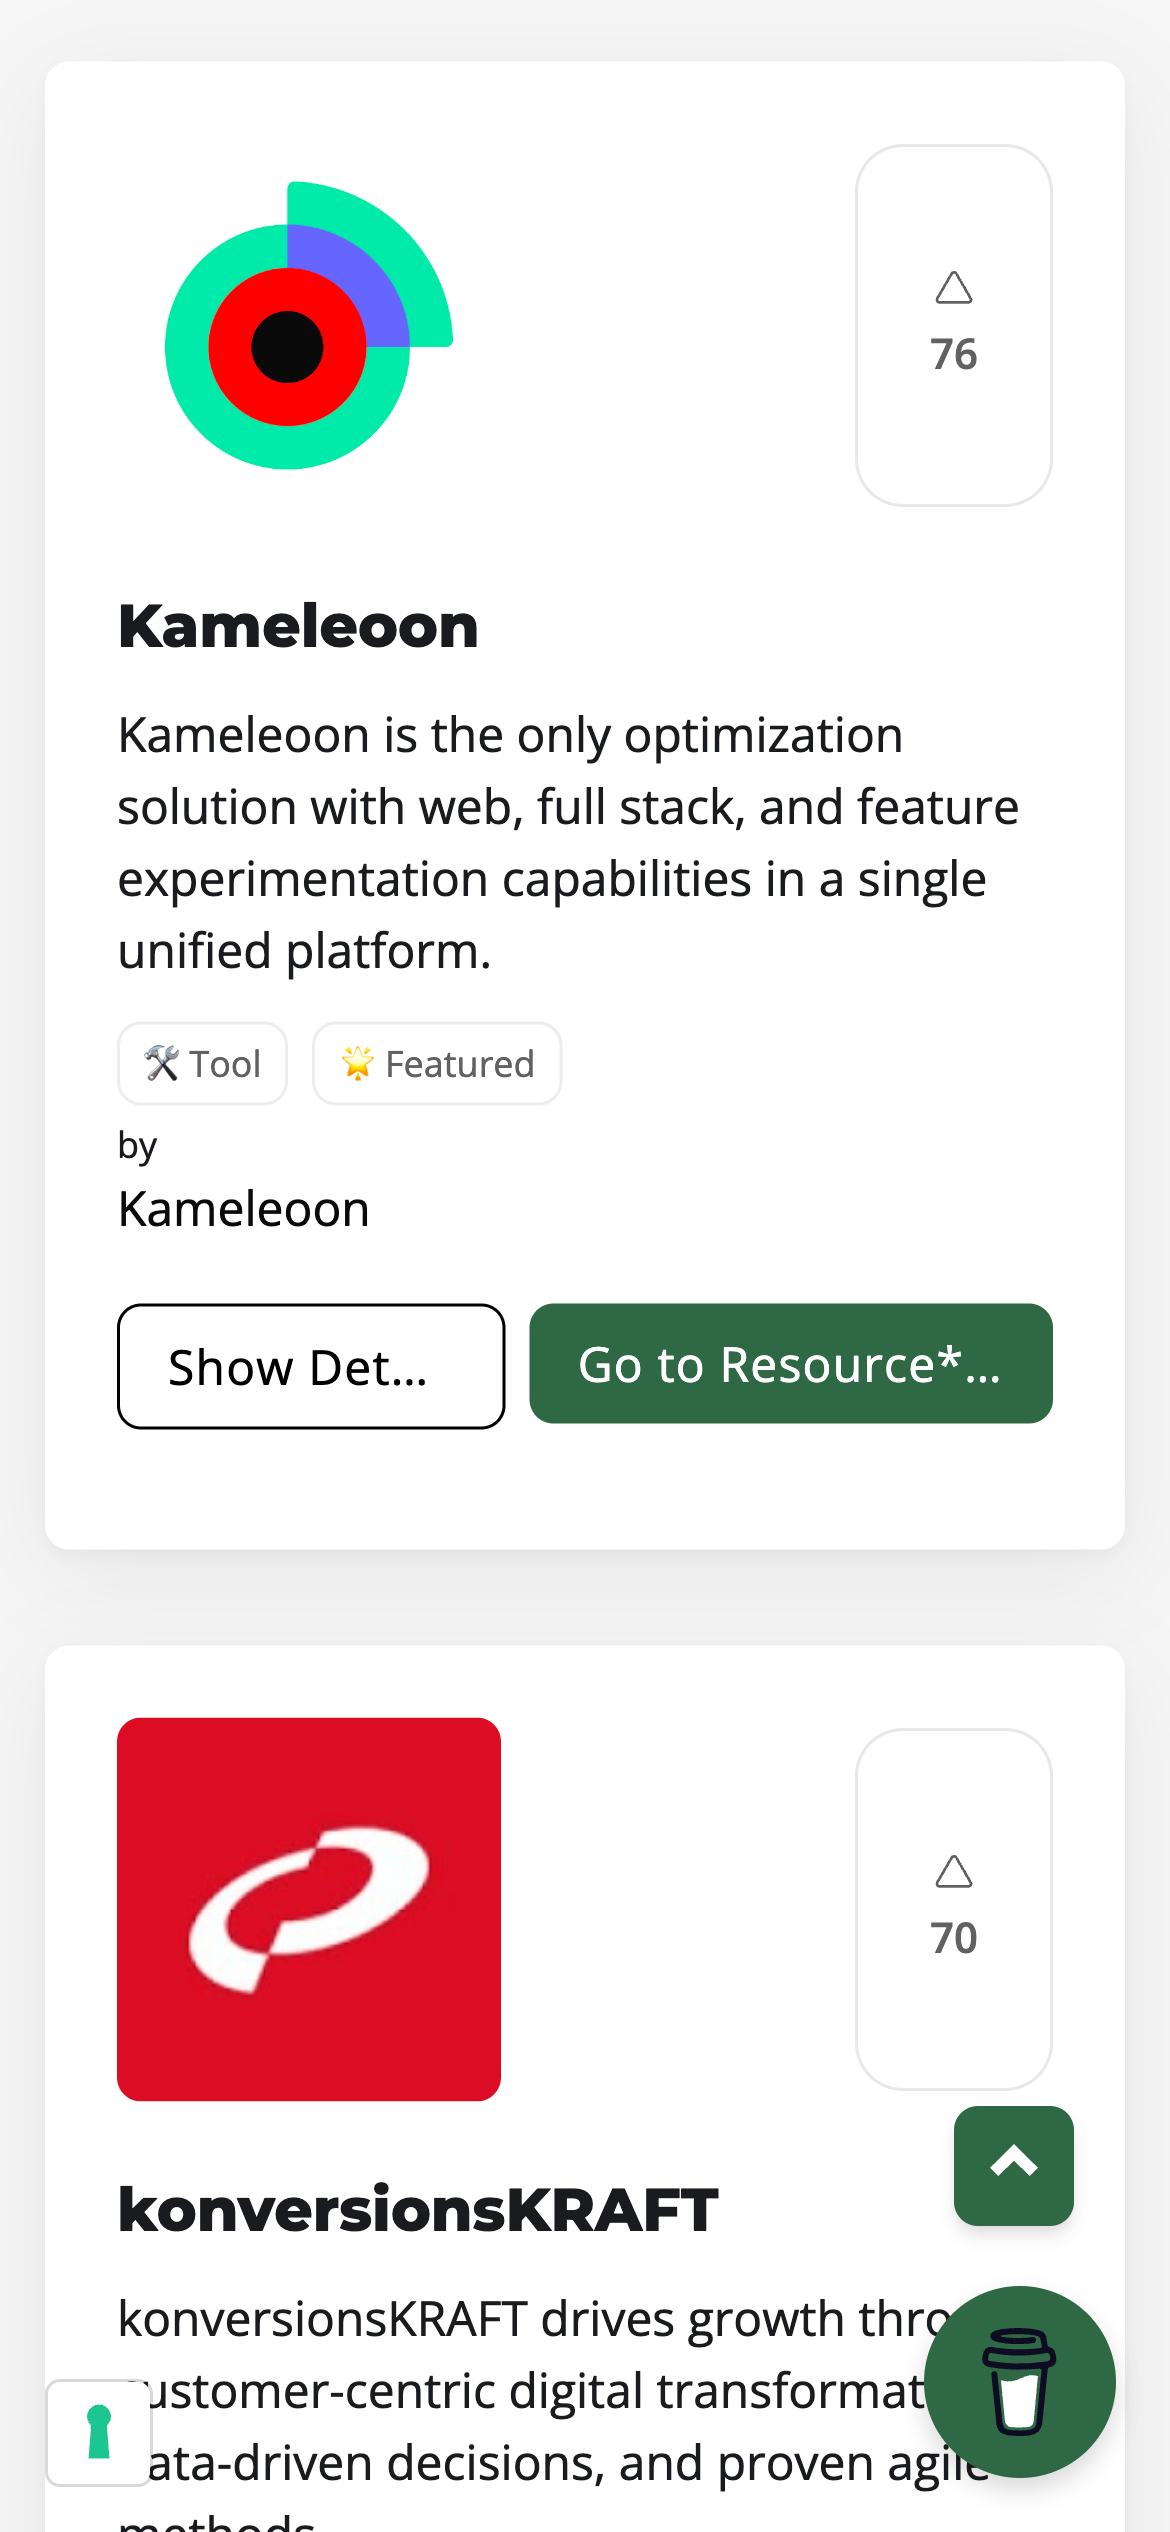Open the green keyhole privacy icon
1170x2532 pixels.
[x=99, y=2432]
